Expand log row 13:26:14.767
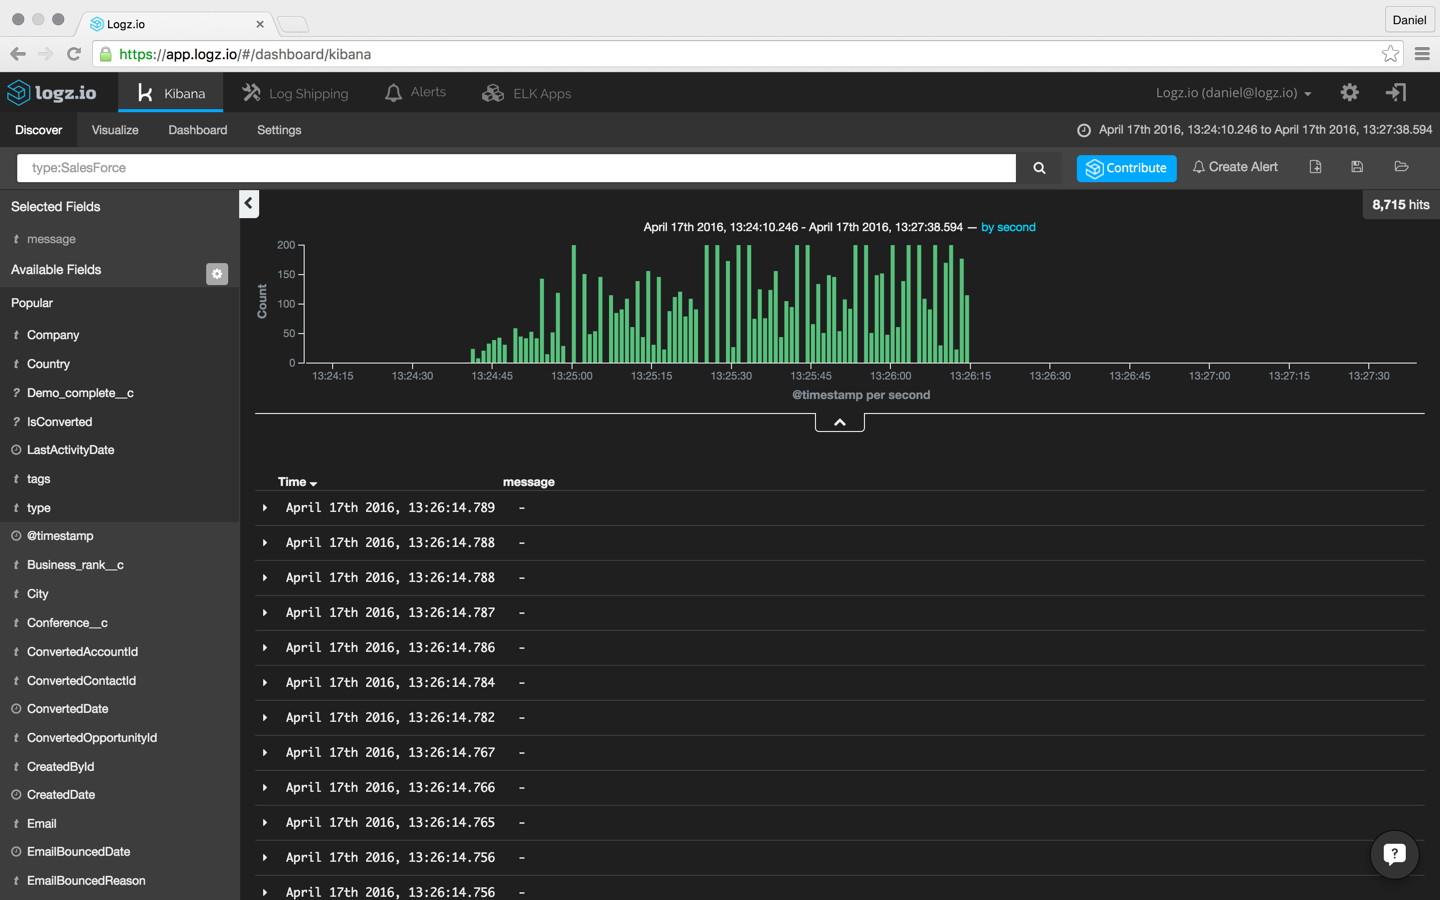Image resolution: width=1440 pixels, height=900 pixels. tap(265, 753)
